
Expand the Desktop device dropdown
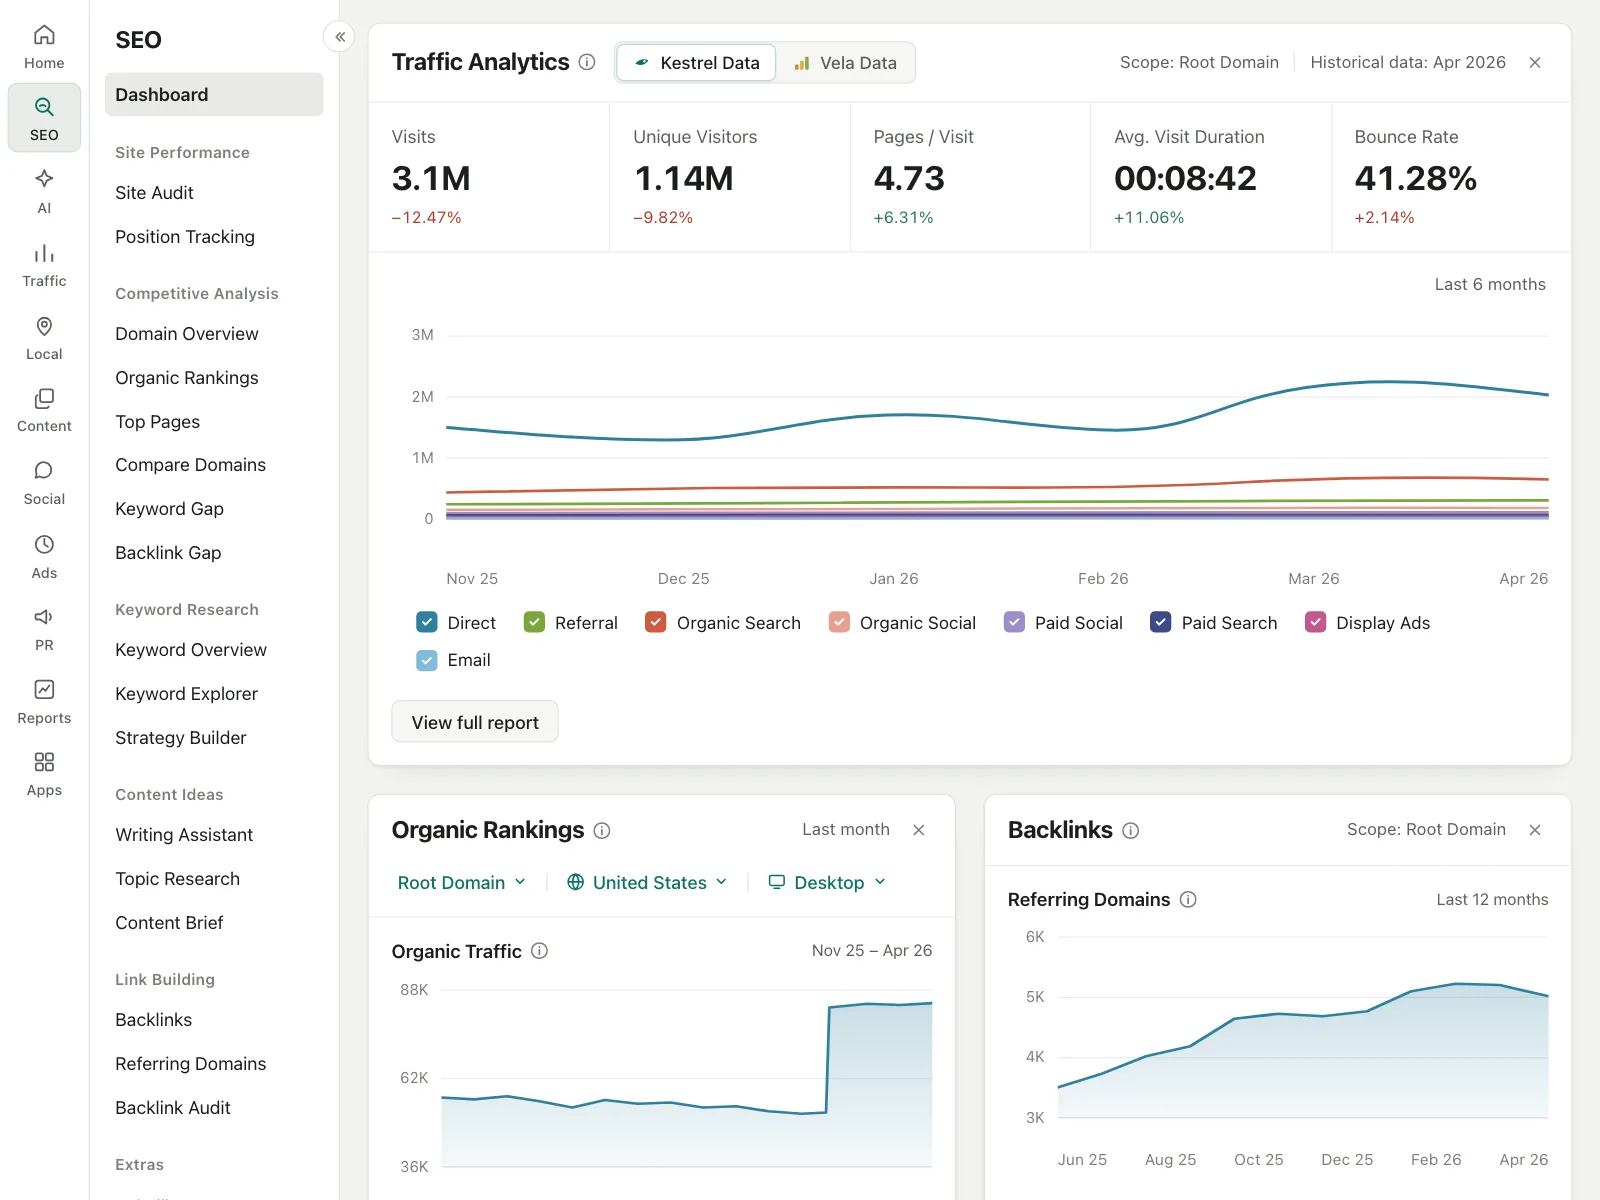827,882
